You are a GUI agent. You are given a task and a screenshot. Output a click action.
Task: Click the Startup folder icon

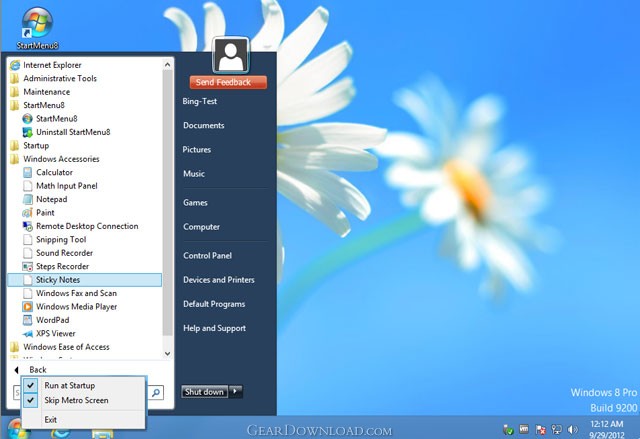pyautogui.click(x=15, y=146)
